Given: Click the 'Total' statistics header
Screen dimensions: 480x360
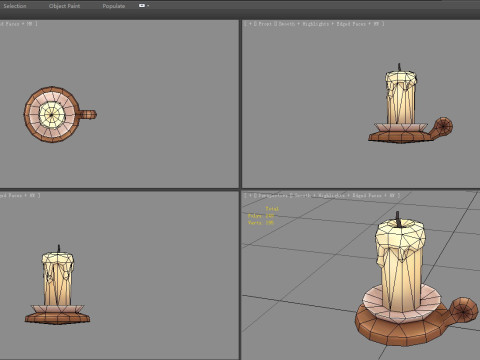Looking at the screenshot, I should click(x=272, y=209).
